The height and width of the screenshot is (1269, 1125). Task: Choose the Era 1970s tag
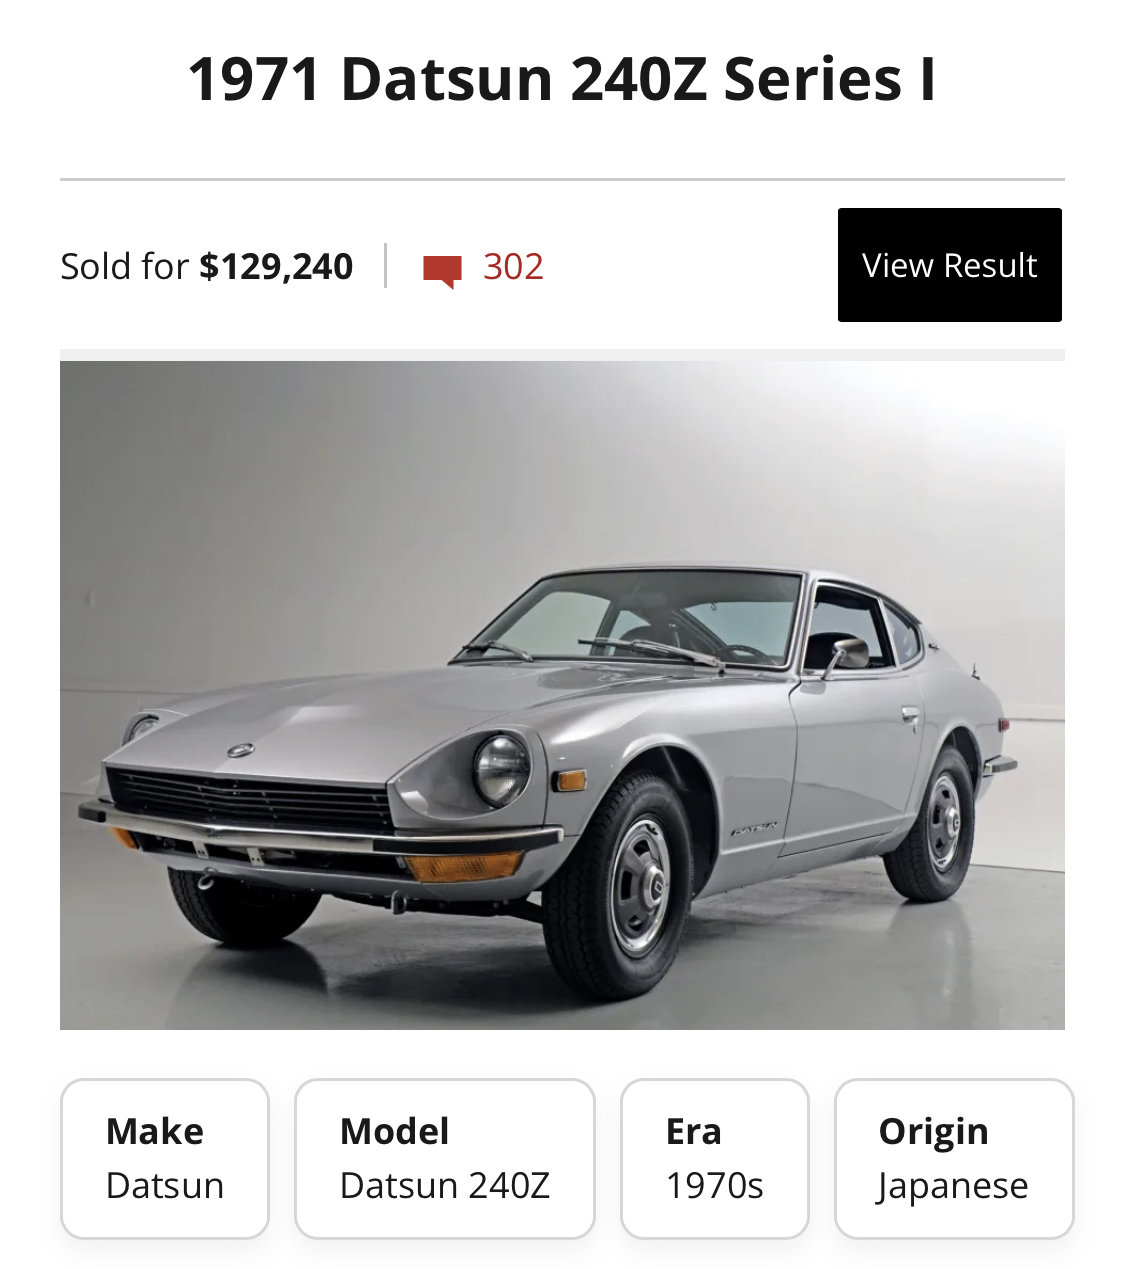pos(715,1159)
